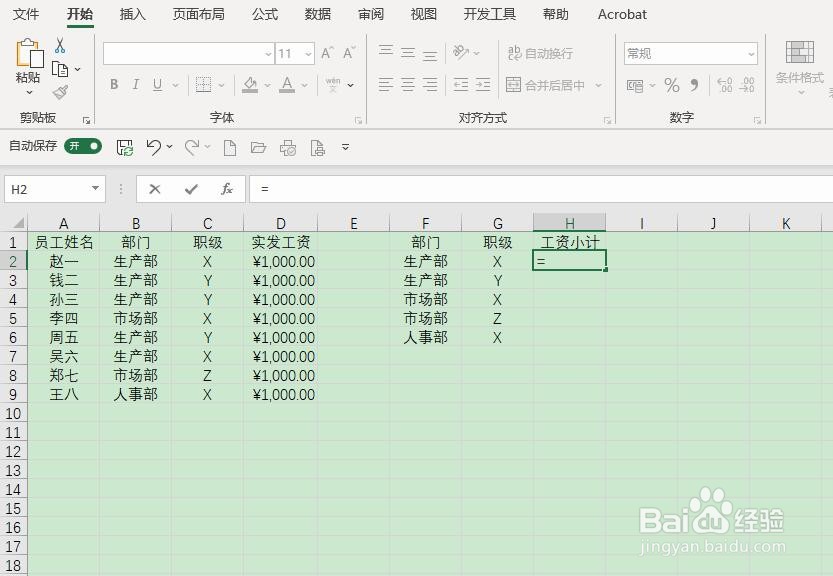The image size is (833, 576).
Task: Select the Format Painter brush
Action: (60, 92)
